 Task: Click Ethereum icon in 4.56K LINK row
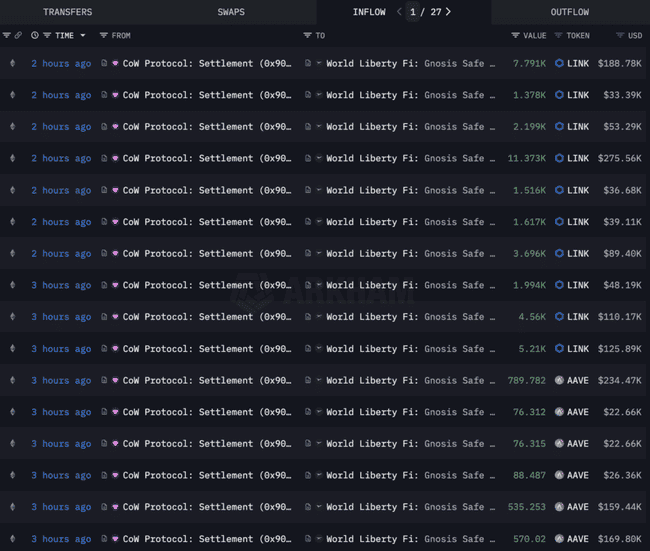12,316
